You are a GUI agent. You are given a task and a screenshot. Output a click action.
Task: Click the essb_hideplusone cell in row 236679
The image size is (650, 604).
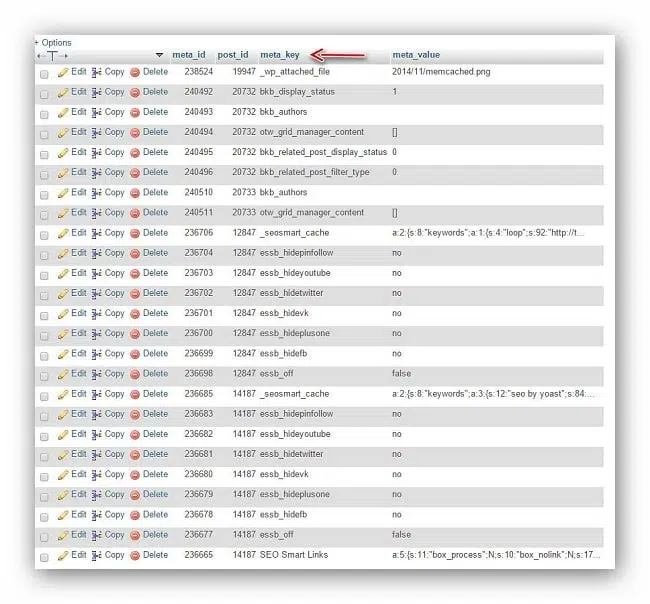[295, 494]
